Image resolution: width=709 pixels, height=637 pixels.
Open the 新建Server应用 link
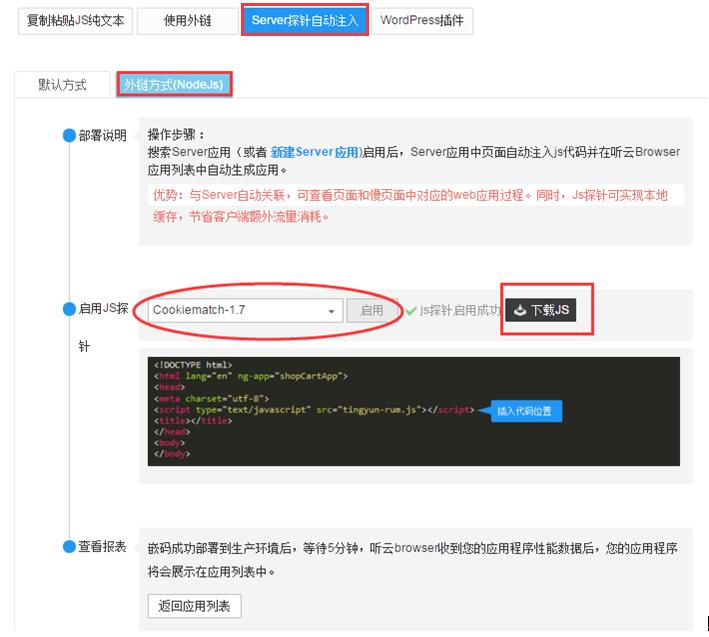(314, 152)
